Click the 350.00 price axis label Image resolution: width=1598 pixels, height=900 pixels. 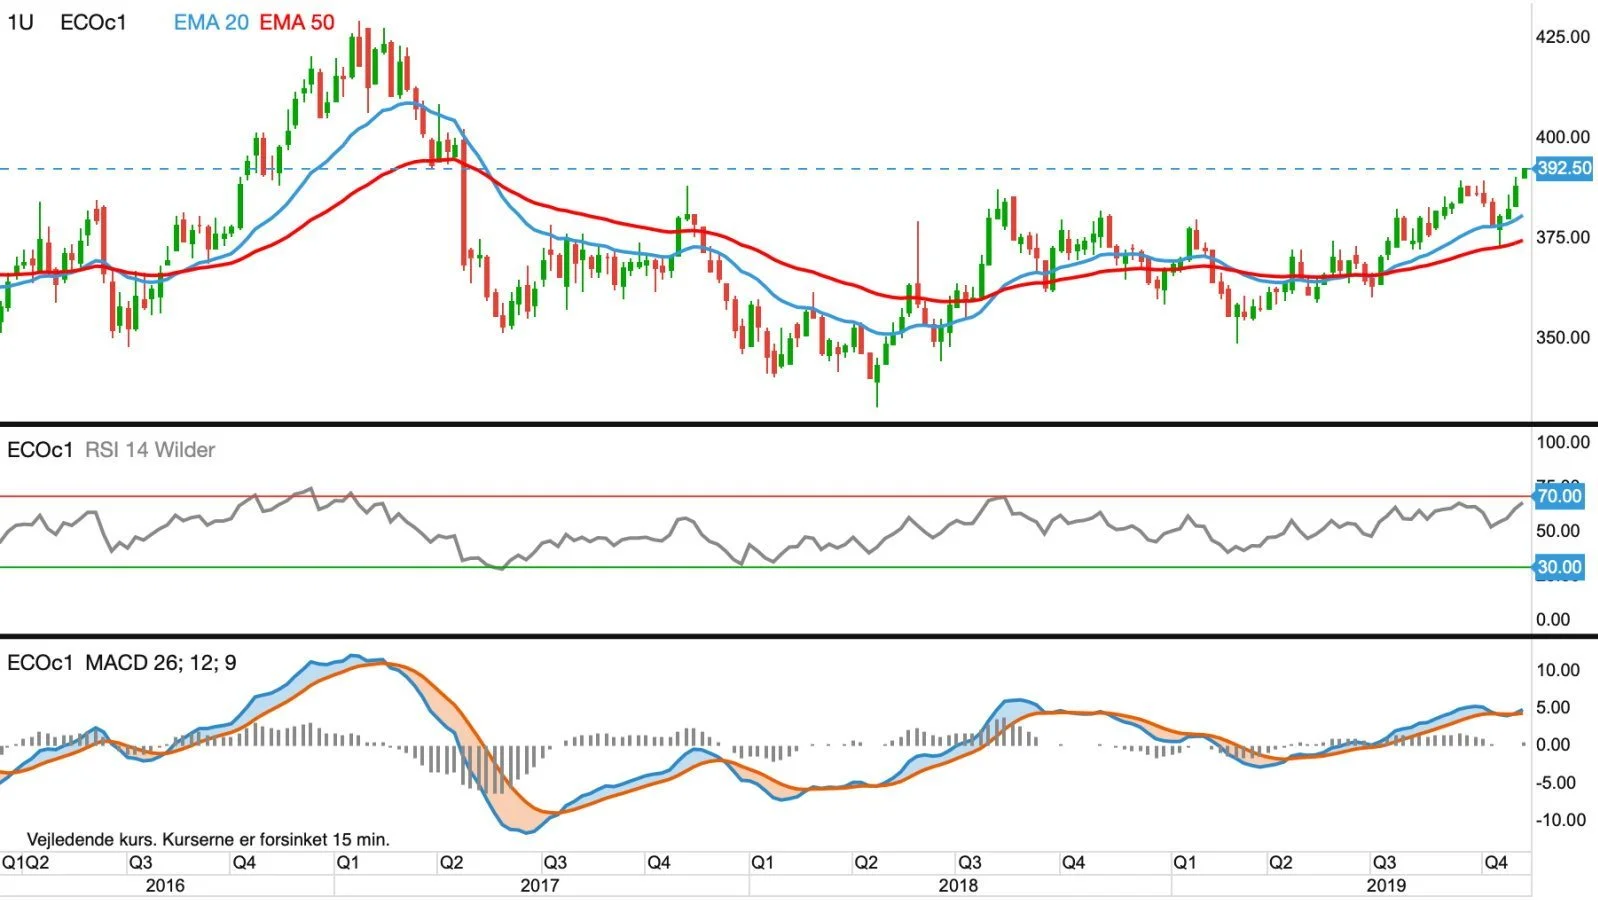click(x=1563, y=337)
